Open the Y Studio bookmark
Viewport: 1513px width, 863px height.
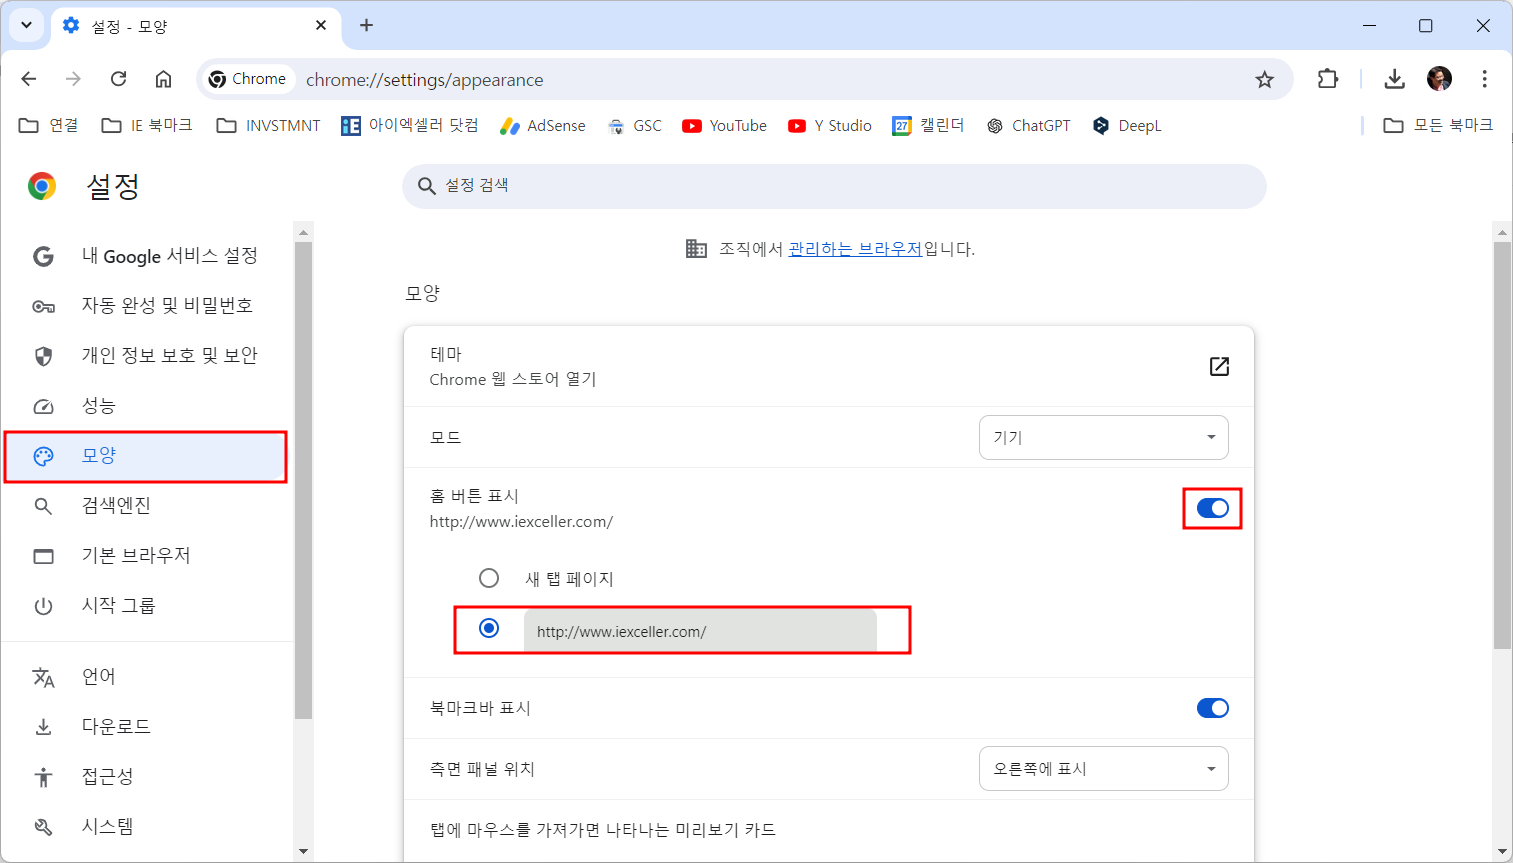tap(830, 125)
